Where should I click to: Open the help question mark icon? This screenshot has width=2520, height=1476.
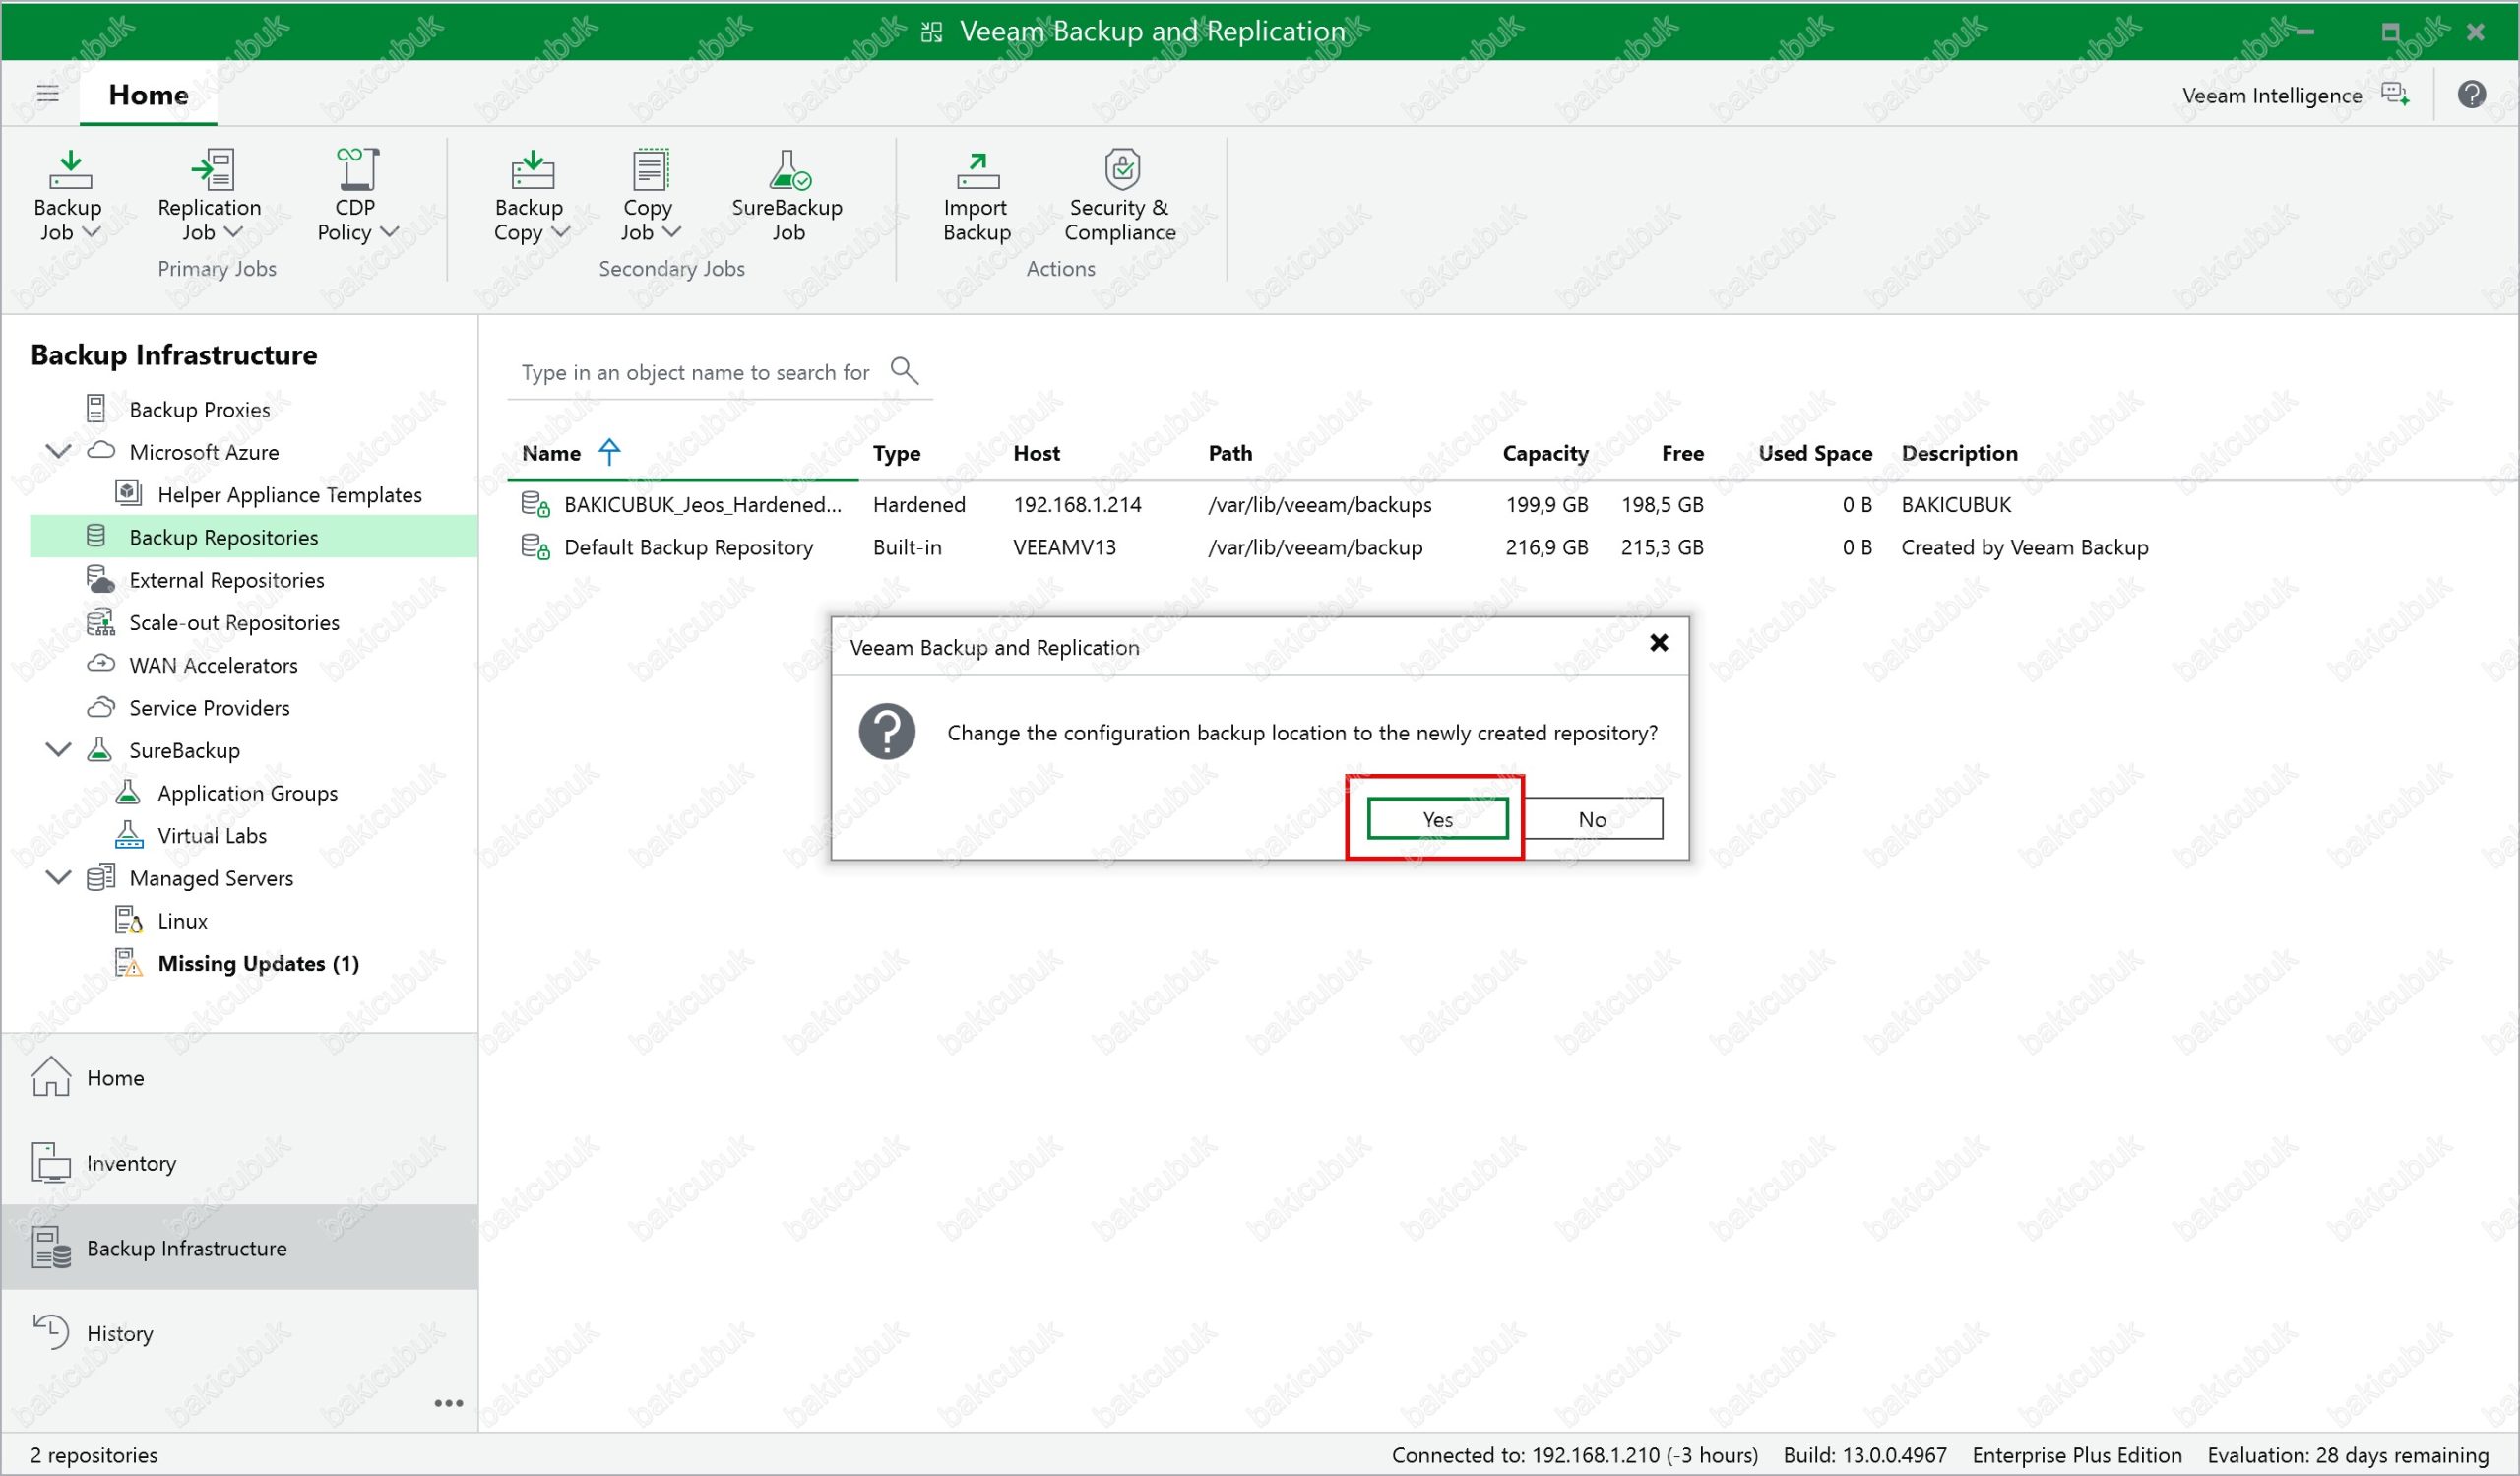click(x=2471, y=95)
